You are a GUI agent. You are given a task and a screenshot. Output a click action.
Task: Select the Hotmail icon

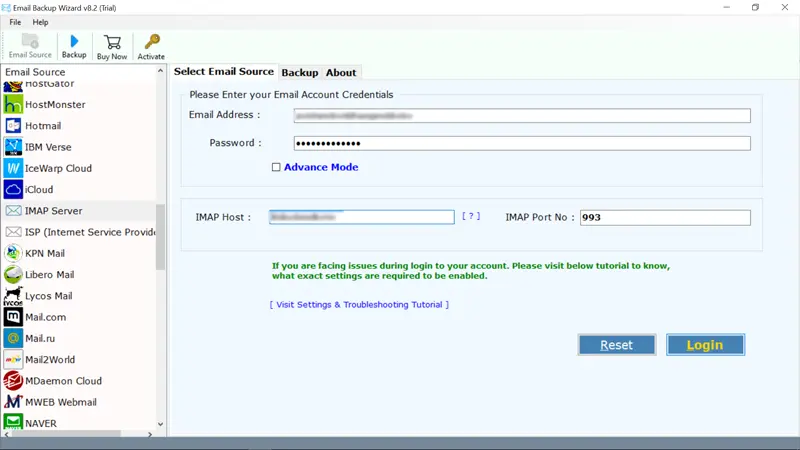tap(13, 126)
